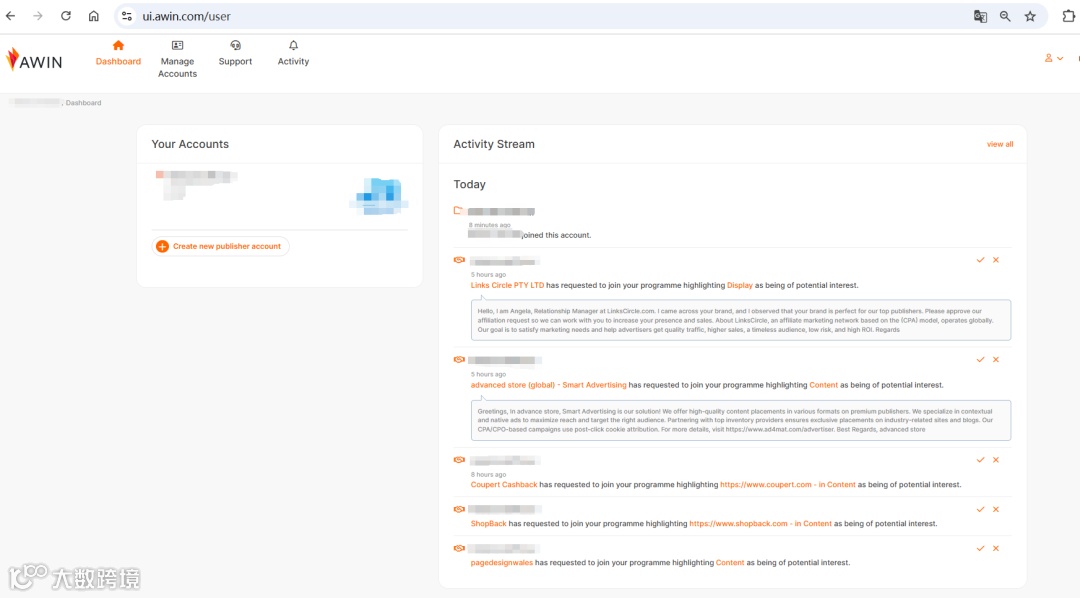Reject Links Circle PTY LTD request X
Screen dimensions: 1080x598
pyautogui.click(x=996, y=260)
